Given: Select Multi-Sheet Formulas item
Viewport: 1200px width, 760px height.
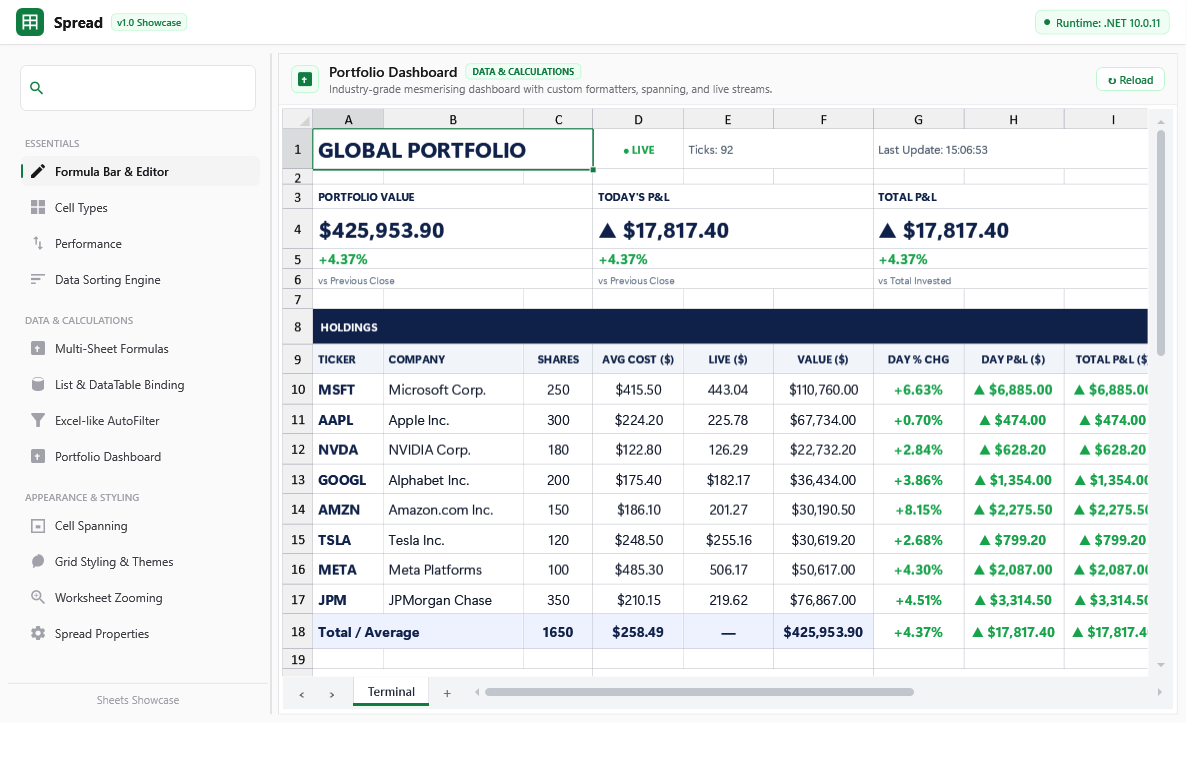Looking at the screenshot, I should coord(140,349).
